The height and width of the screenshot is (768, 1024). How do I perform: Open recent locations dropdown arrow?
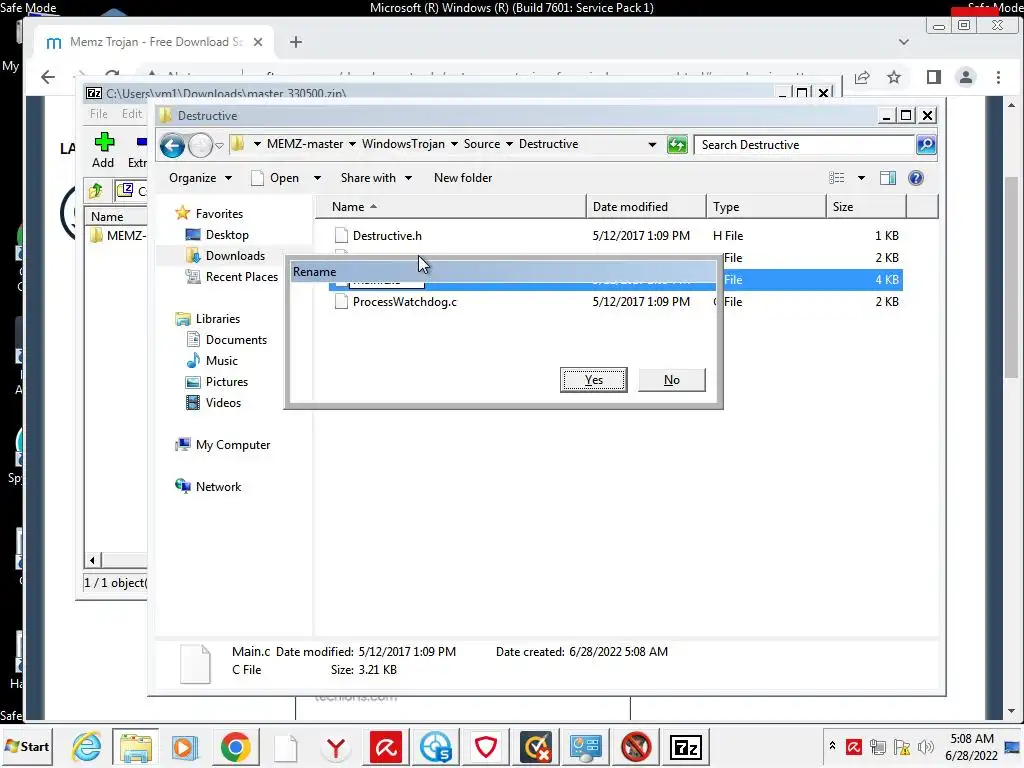point(219,145)
